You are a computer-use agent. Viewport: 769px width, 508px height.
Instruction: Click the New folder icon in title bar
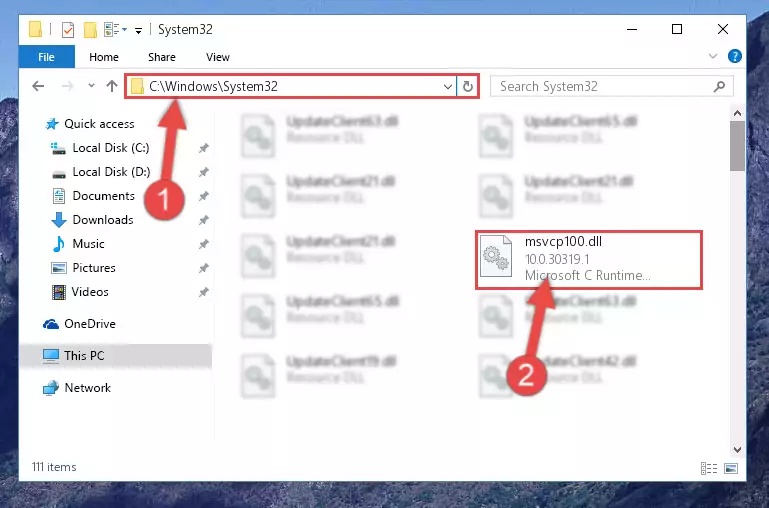(x=90, y=30)
